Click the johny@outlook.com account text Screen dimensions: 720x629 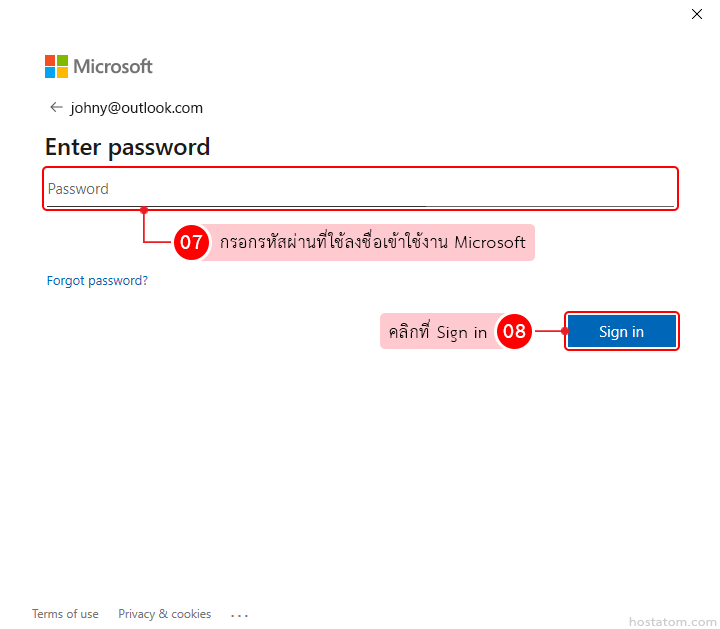point(136,108)
